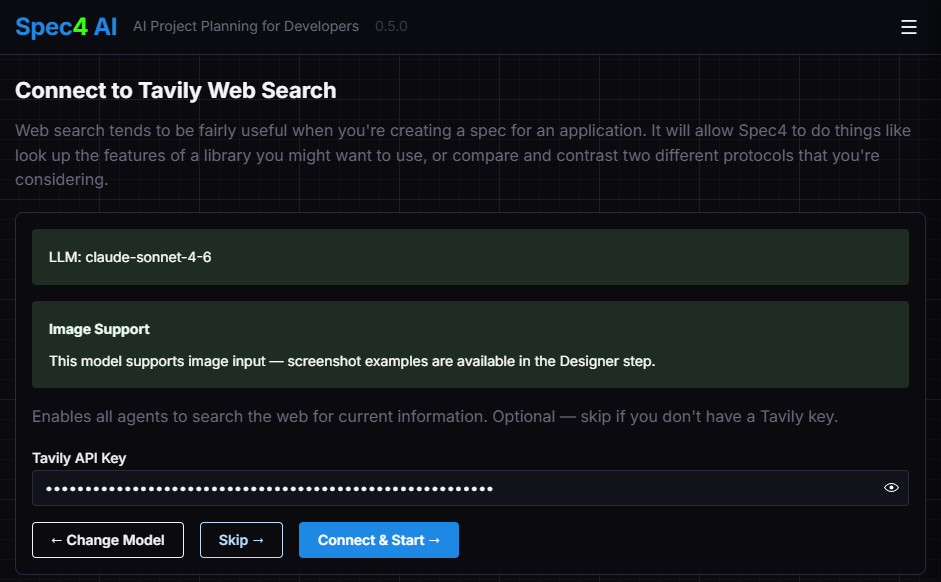Click the 'Image Support' heading
The width and height of the screenshot is (941, 582).
tap(99, 329)
